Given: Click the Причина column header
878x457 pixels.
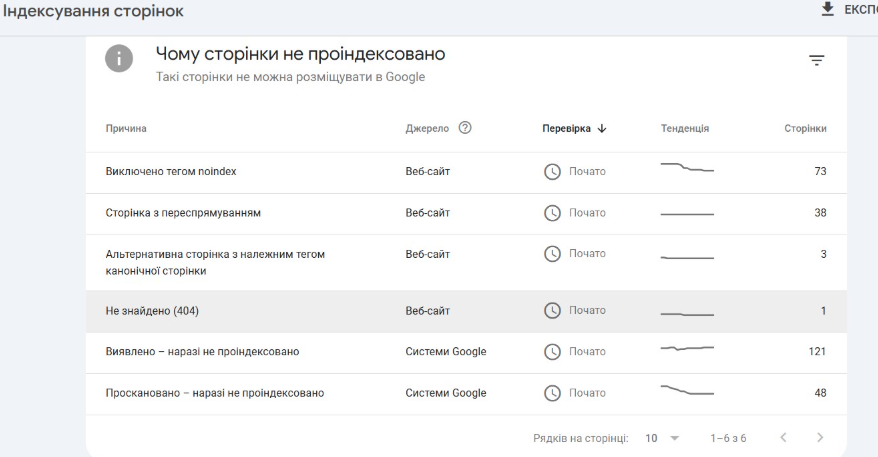Looking at the screenshot, I should (126, 128).
